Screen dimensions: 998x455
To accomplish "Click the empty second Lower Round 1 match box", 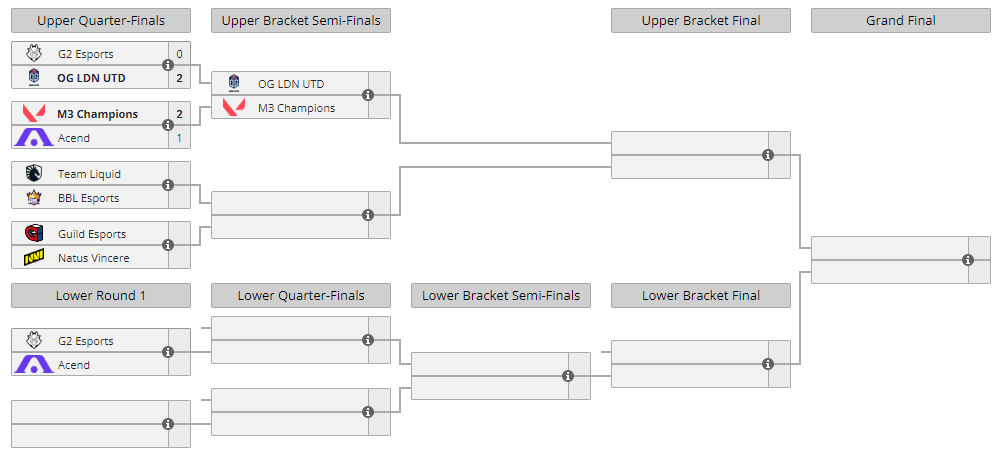I will [x=101, y=424].
